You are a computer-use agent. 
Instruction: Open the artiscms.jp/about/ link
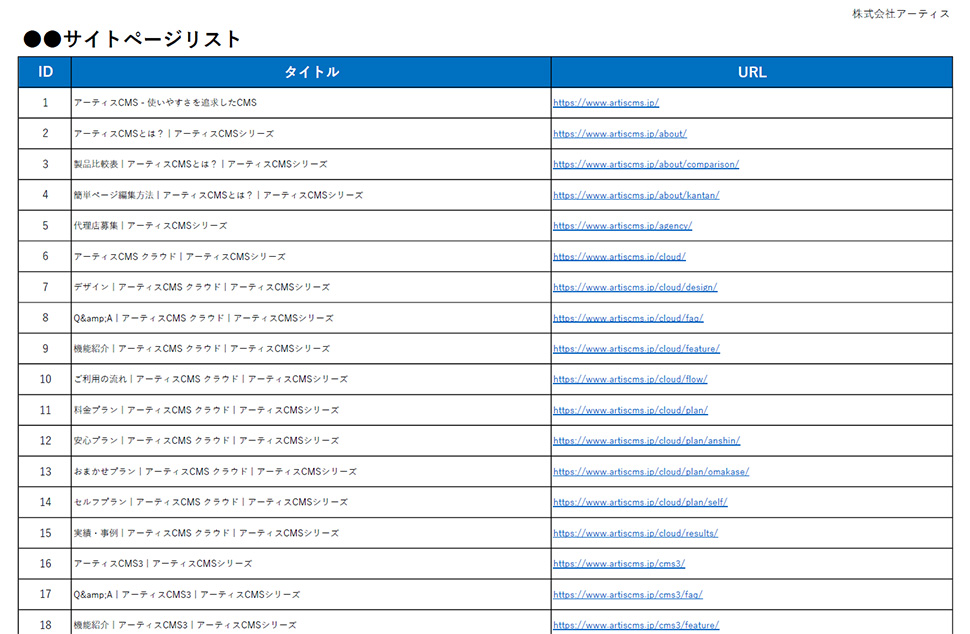[620, 134]
